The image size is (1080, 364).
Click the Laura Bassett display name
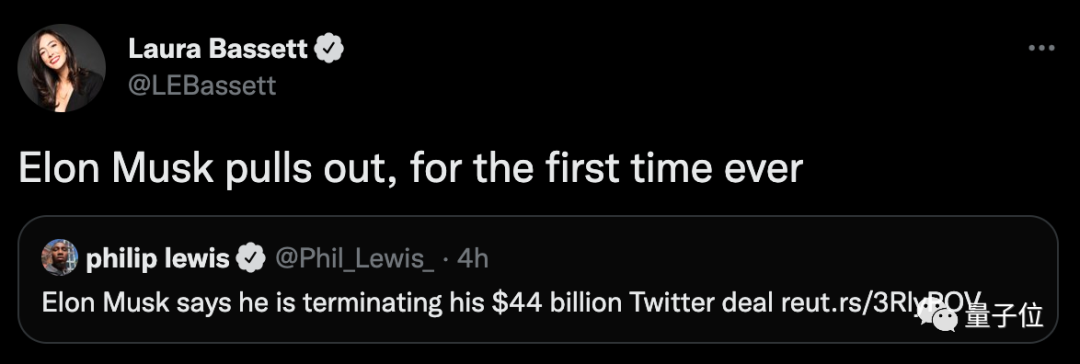pos(218,49)
